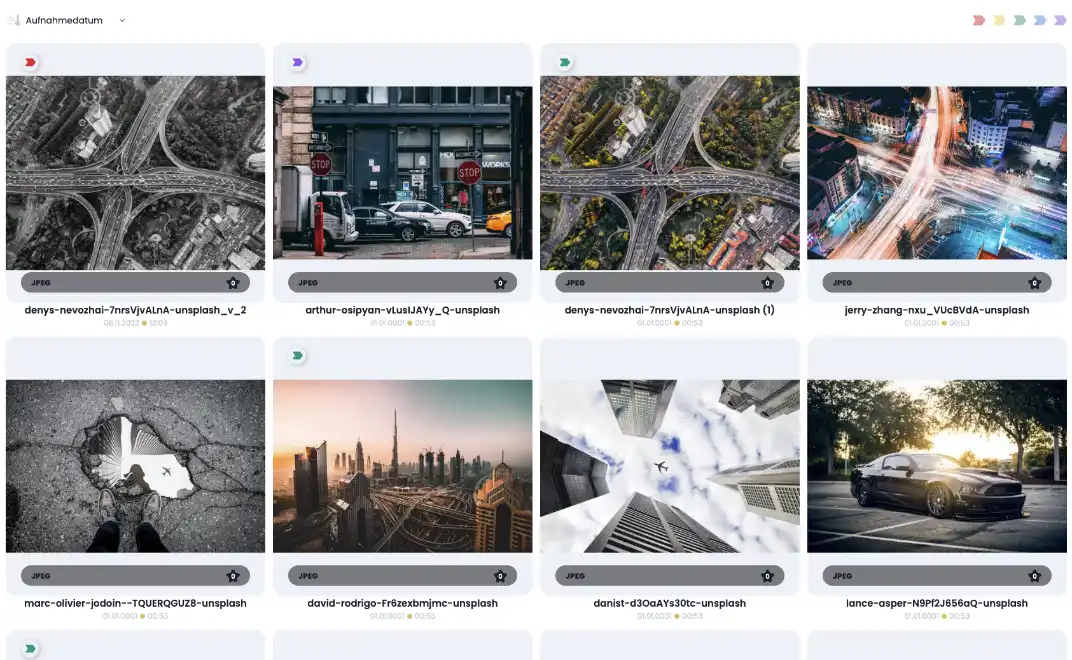Filter by the red color tag
The height and width of the screenshot is (660, 1072).
pos(979,20)
